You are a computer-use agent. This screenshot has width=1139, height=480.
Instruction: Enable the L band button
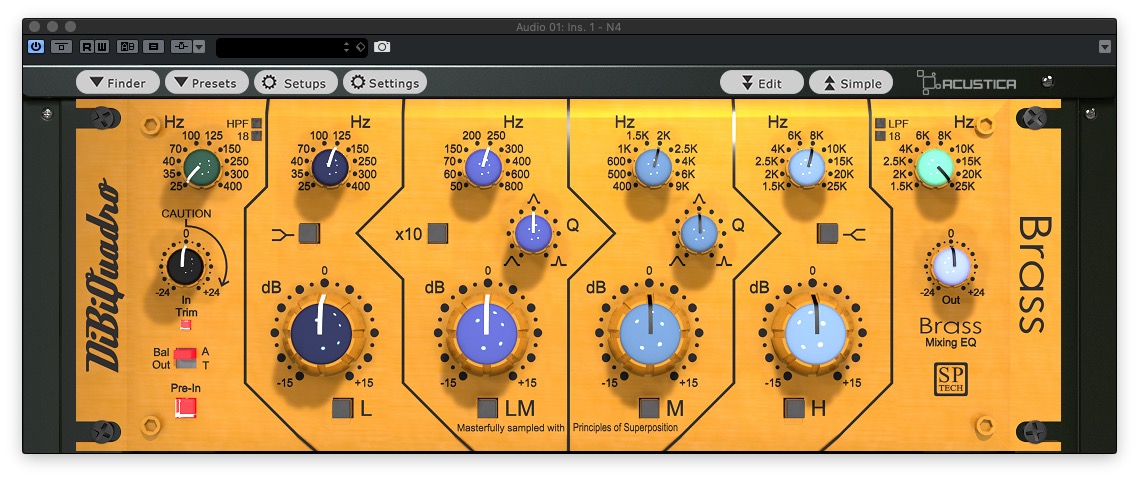[x=342, y=408]
